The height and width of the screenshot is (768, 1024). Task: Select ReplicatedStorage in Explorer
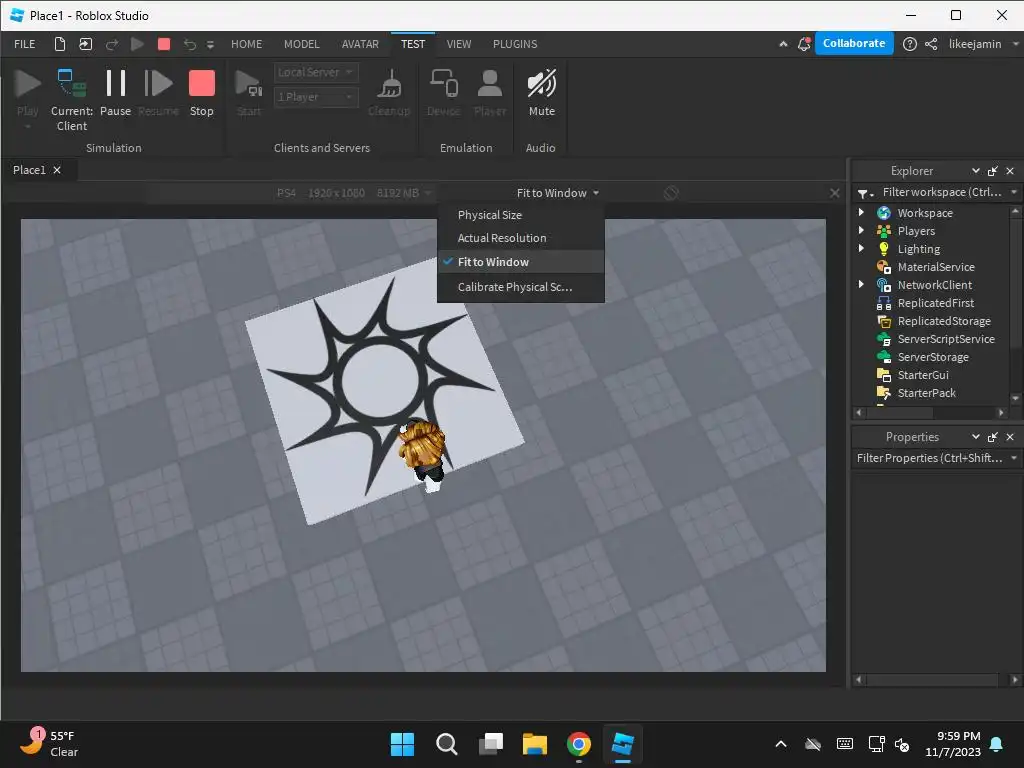point(944,321)
